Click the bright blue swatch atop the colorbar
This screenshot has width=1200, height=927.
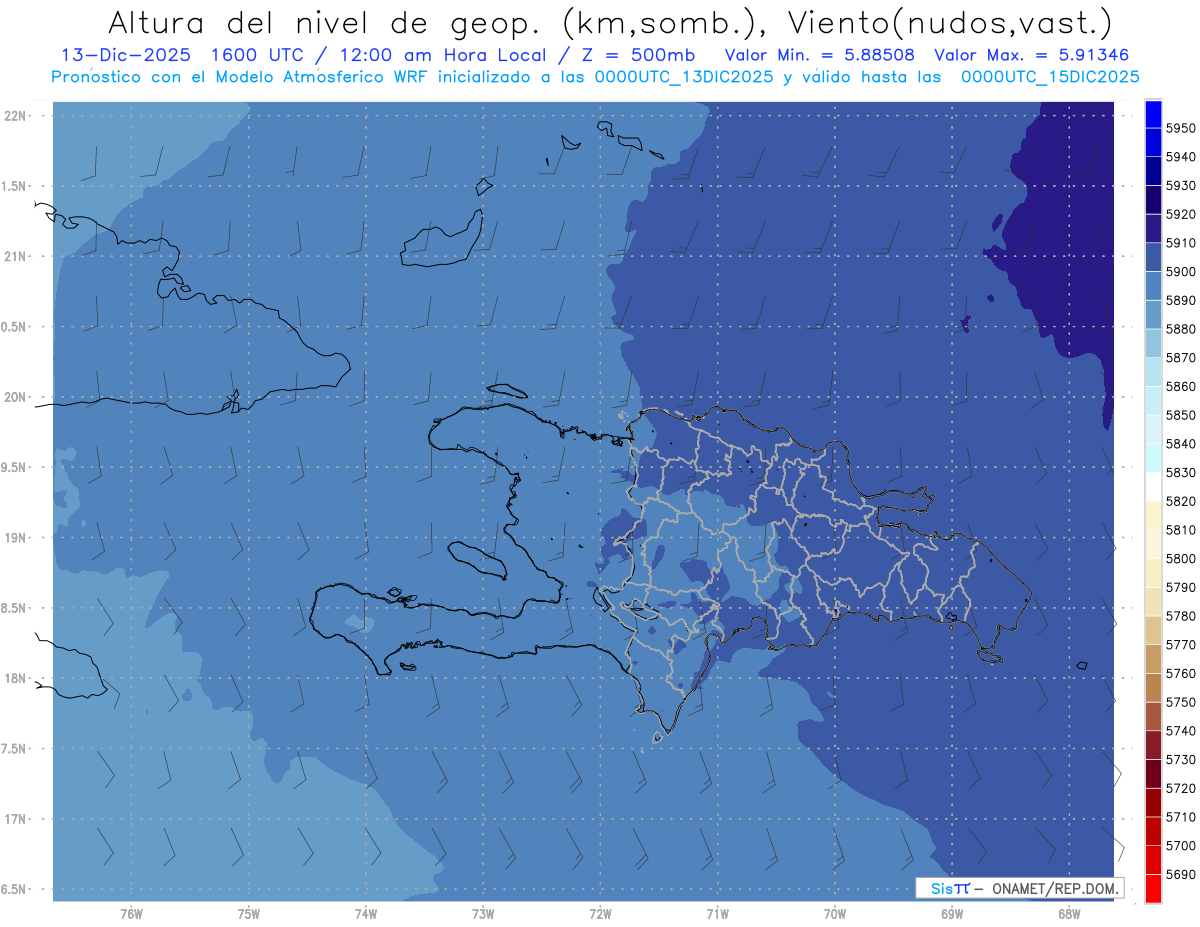[x=1153, y=113]
